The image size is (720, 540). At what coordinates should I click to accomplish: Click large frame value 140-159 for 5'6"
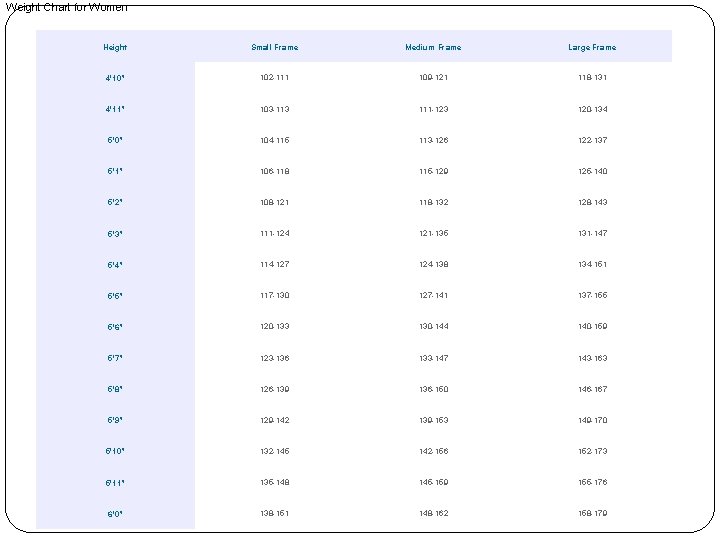(592, 326)
